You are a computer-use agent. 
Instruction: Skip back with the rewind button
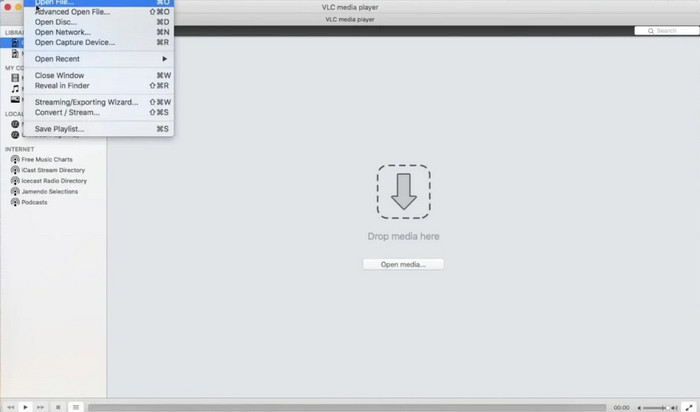point(11,407)
